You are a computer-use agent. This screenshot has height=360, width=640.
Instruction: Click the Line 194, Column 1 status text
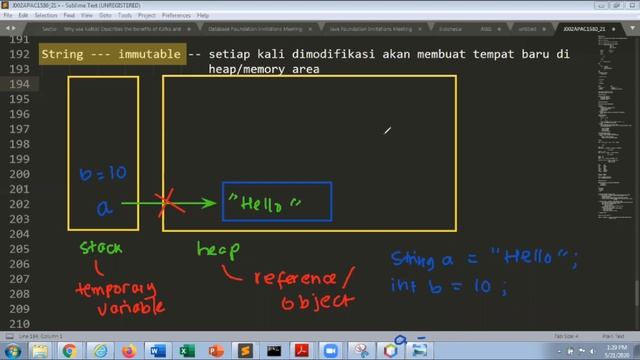click(x=40, y=336)
